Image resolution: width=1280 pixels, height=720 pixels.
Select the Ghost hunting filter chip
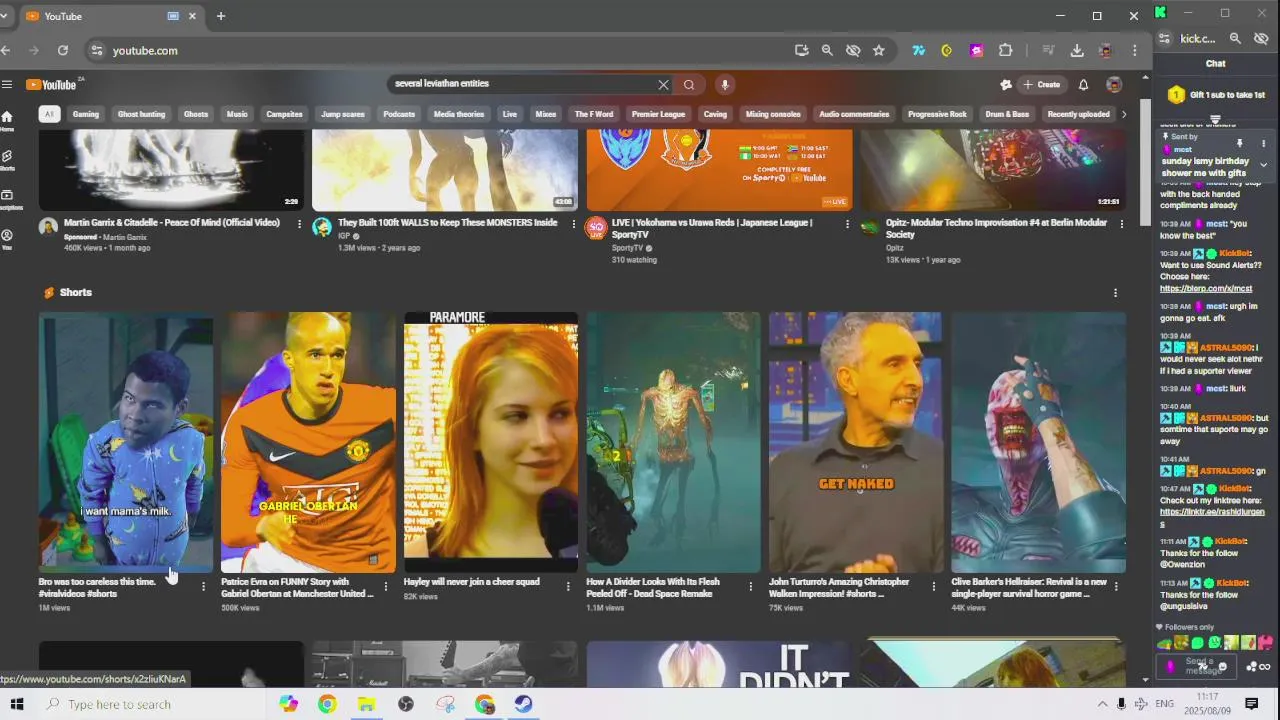pos(141,114)
